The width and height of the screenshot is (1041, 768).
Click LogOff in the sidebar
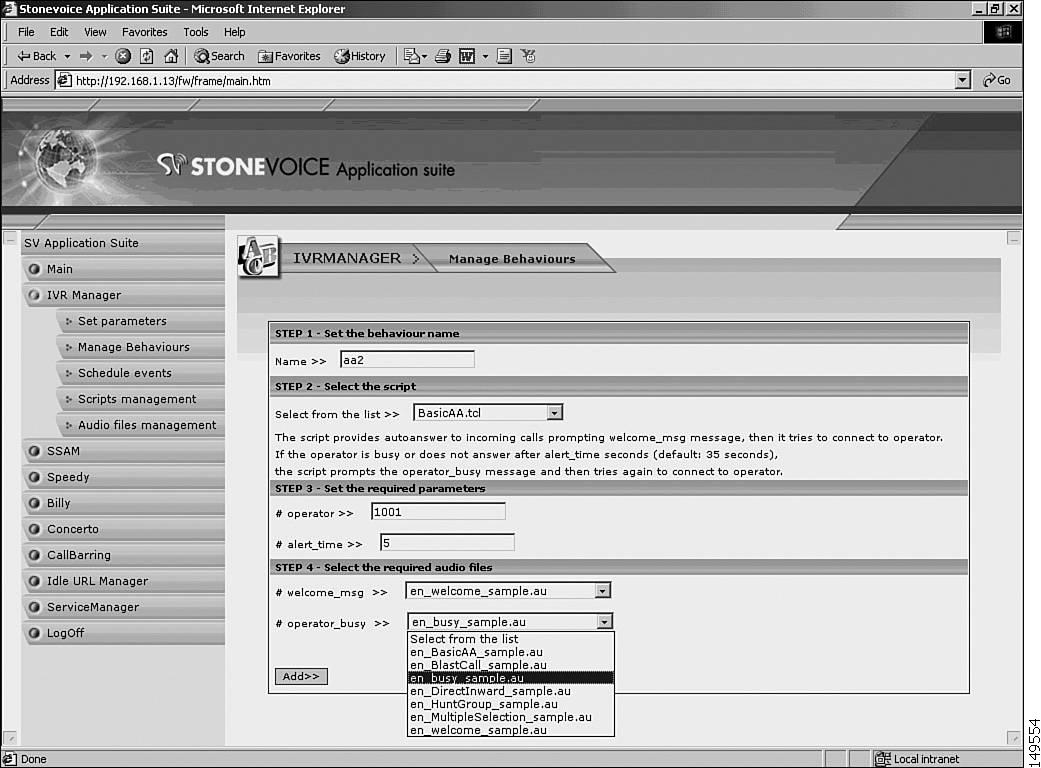(x=123, y=633)
